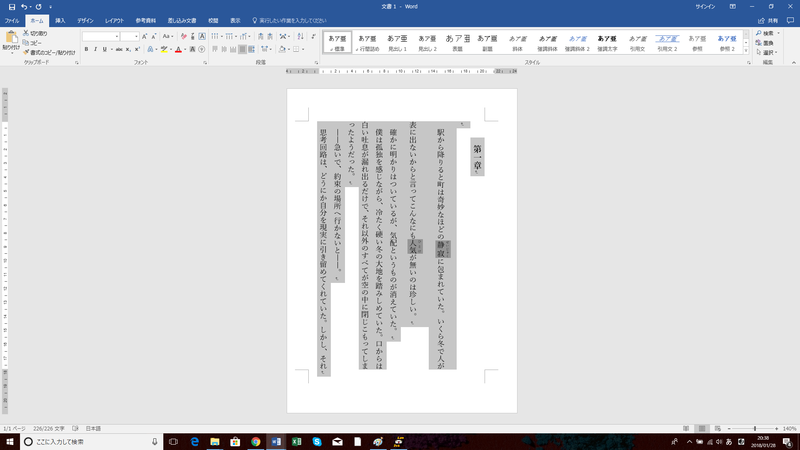
Task: Click サインイン (Sign in)
Action: (705, 7)
